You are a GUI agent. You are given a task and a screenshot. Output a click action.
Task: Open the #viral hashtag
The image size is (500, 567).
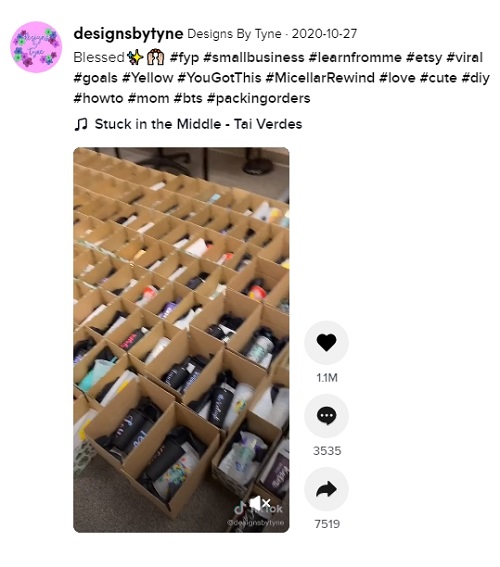tap(465, 57)
